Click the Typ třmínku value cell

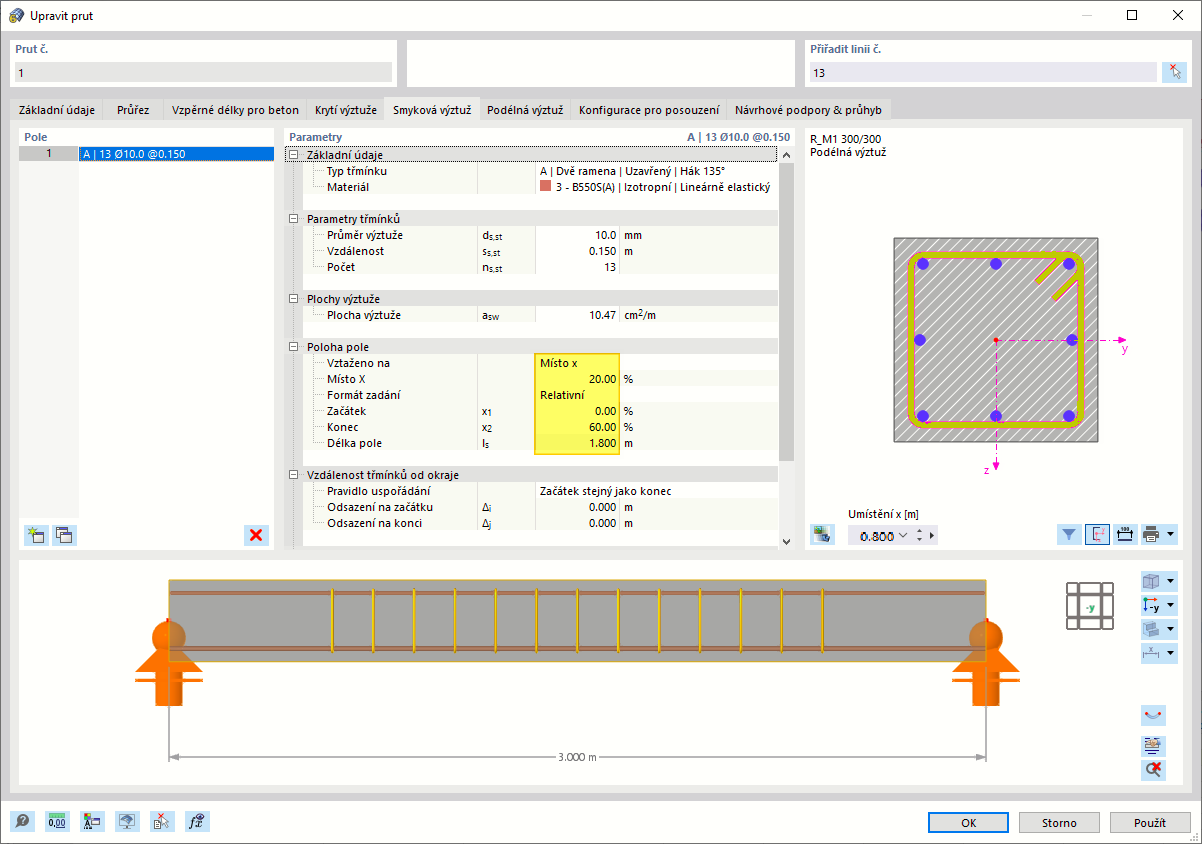click(656, 171)
